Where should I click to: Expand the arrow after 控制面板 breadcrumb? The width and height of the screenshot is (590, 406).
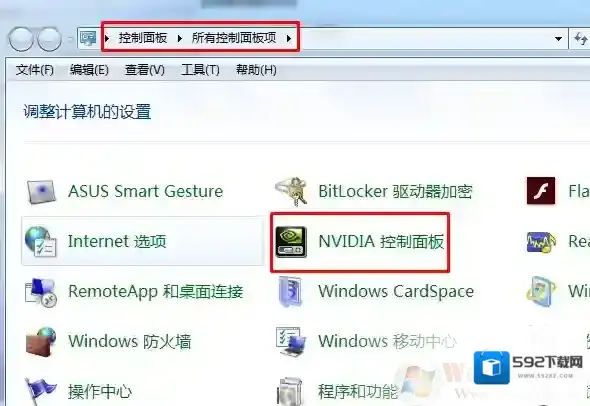coord(180,38)
